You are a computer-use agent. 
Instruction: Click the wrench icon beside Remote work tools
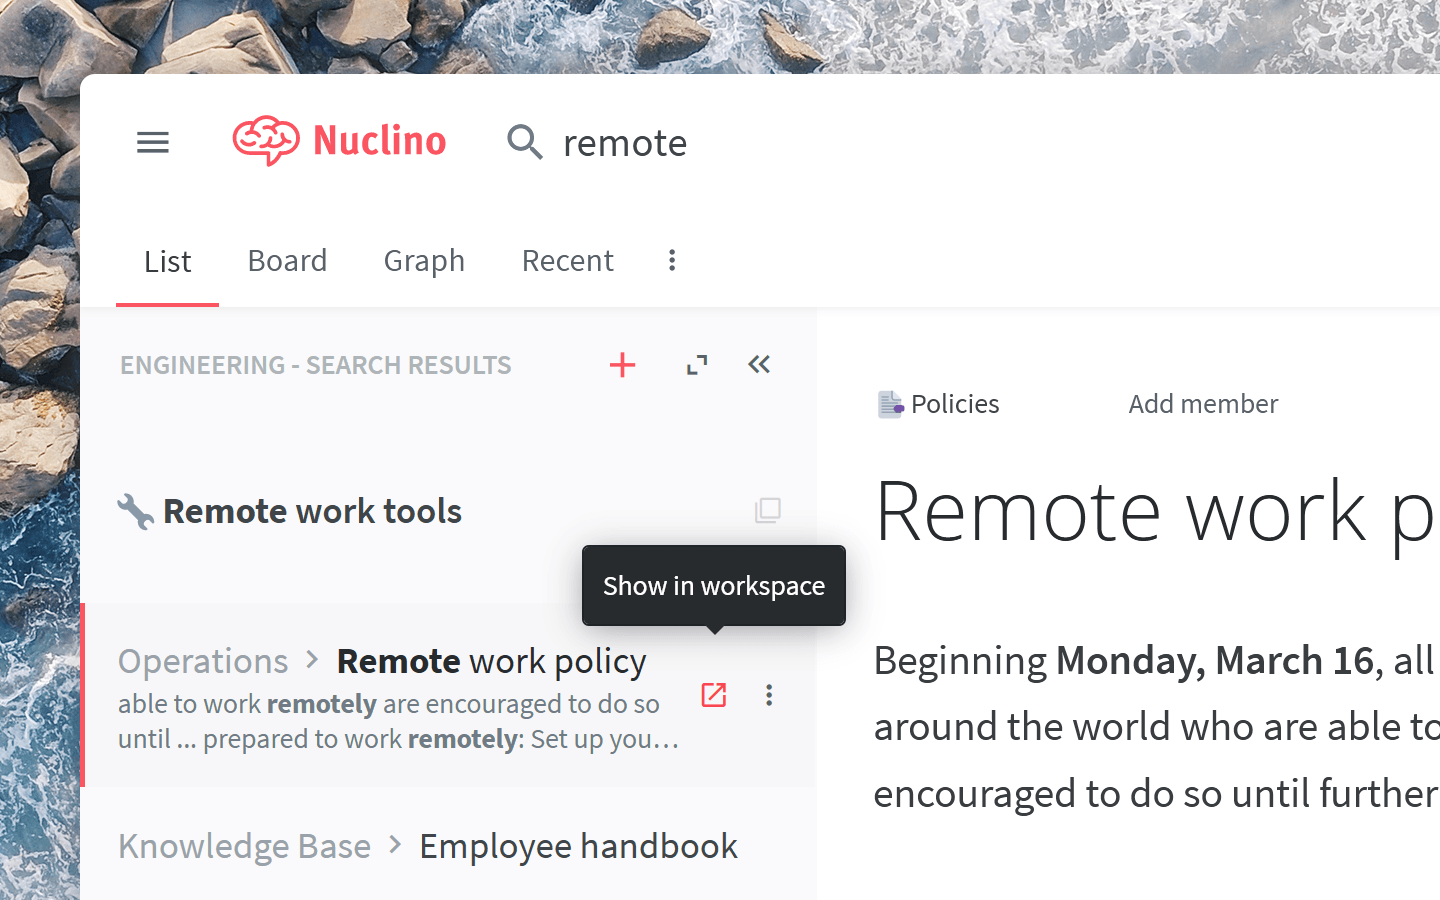tap(135, 511)
